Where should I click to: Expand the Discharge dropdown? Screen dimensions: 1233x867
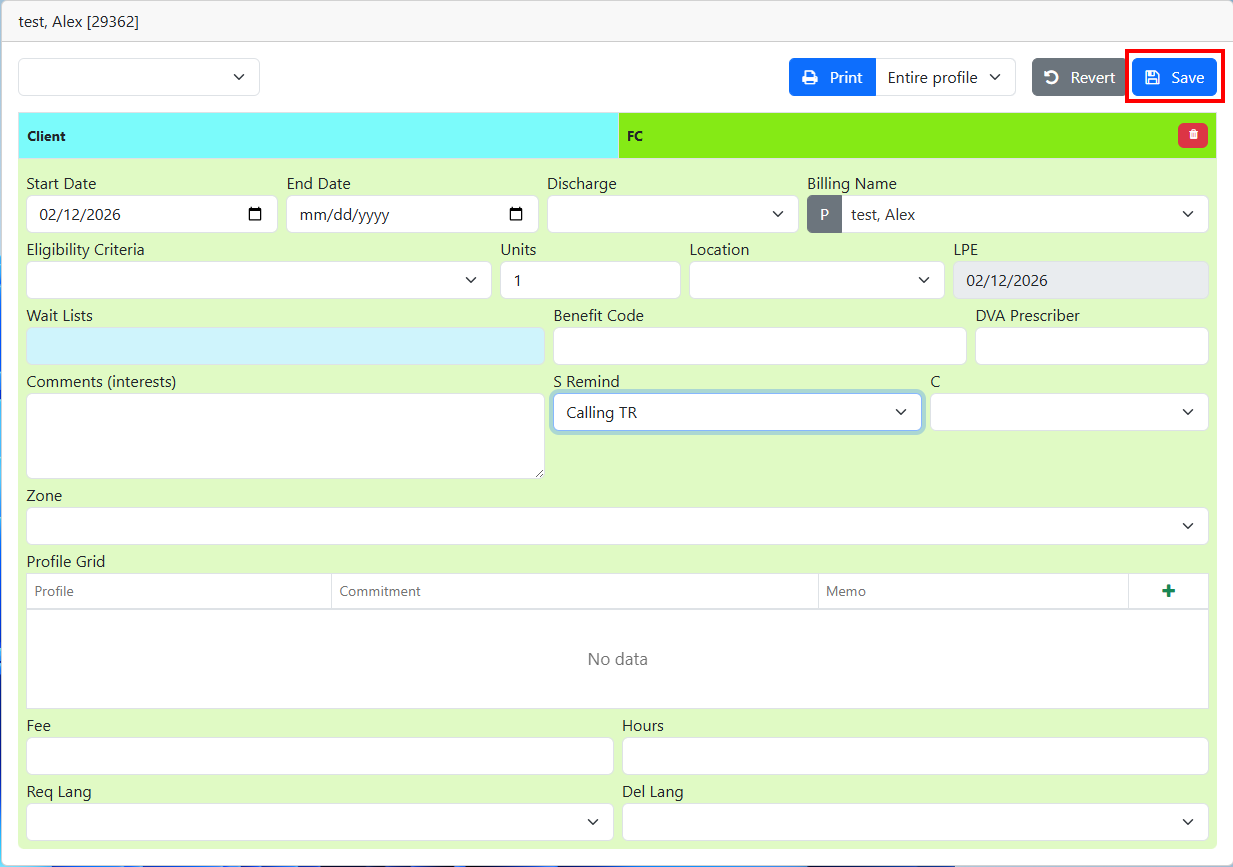coord(668,214)
